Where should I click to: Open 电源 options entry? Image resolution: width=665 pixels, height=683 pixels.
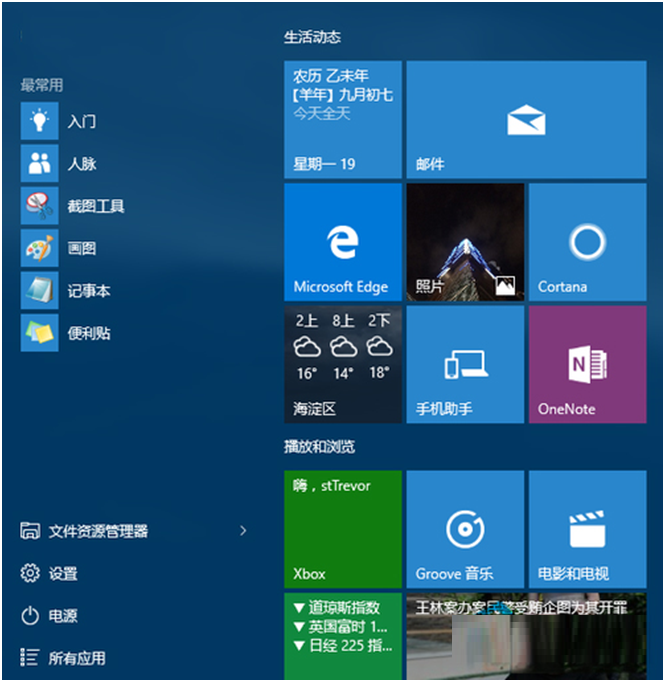[x=63, y=616]
